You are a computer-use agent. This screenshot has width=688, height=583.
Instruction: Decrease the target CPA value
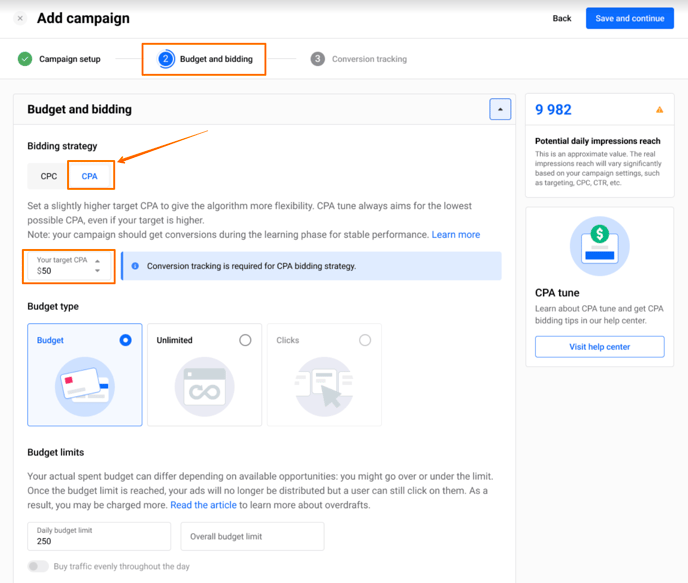97,271
